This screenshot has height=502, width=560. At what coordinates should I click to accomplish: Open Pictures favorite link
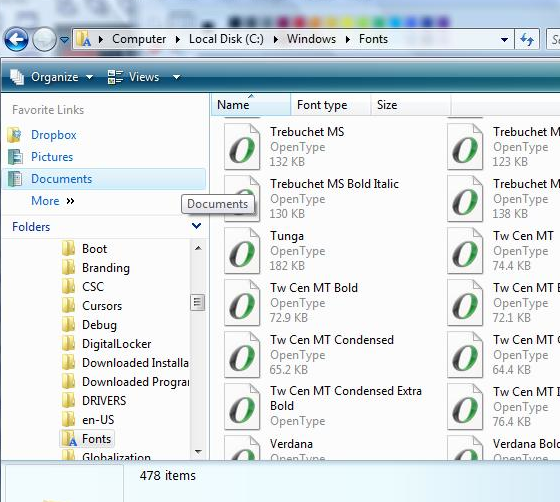52,157
